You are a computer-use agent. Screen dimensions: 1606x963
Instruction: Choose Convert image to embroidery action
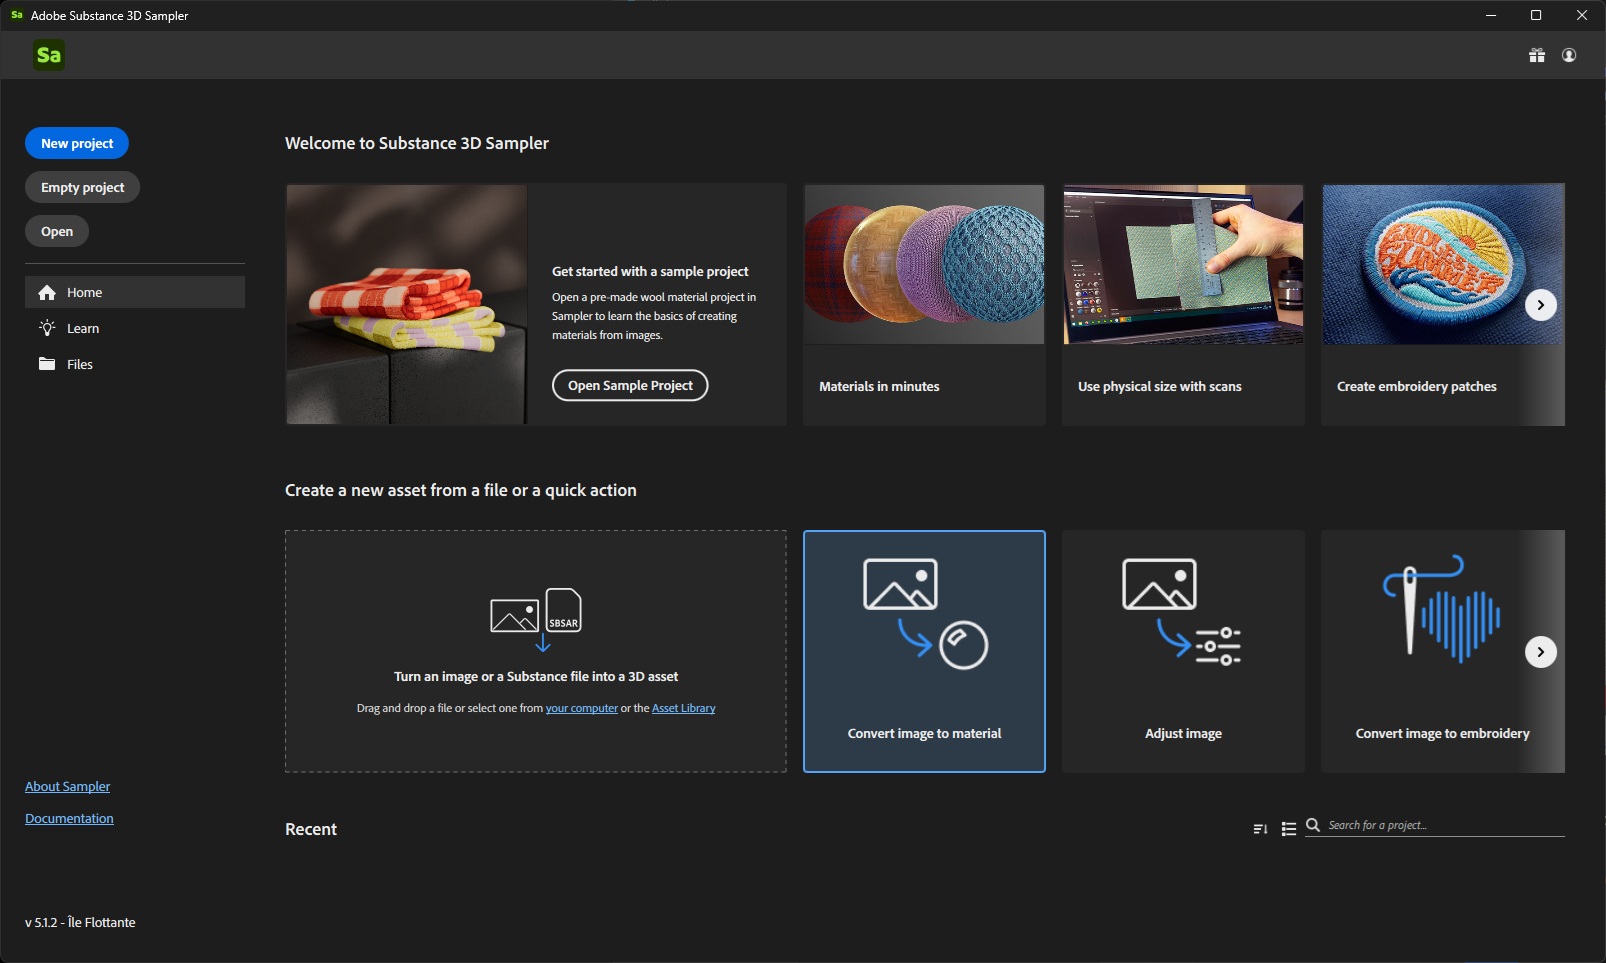1442,651
